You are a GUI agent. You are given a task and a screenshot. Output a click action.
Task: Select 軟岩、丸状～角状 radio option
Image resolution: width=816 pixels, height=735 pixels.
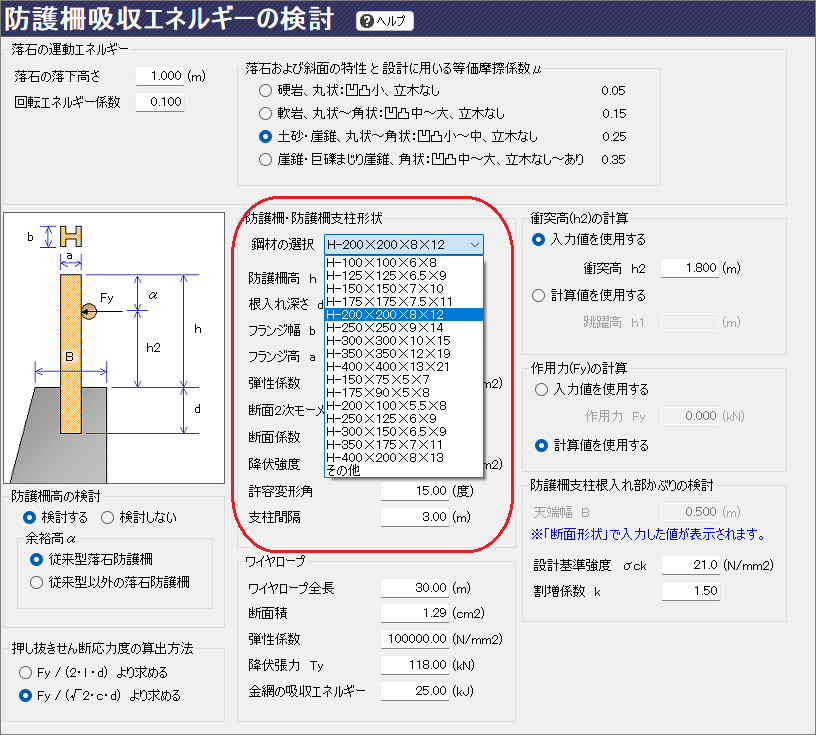point(266,113)
